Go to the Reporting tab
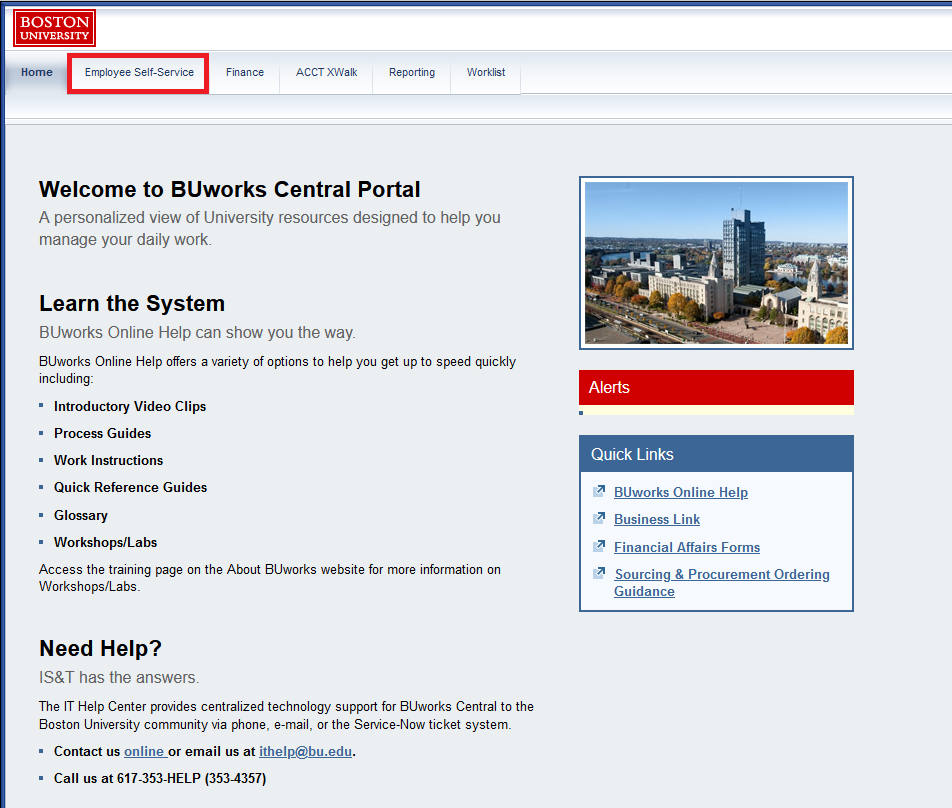The image size is (952, 808). click(412, 72)
